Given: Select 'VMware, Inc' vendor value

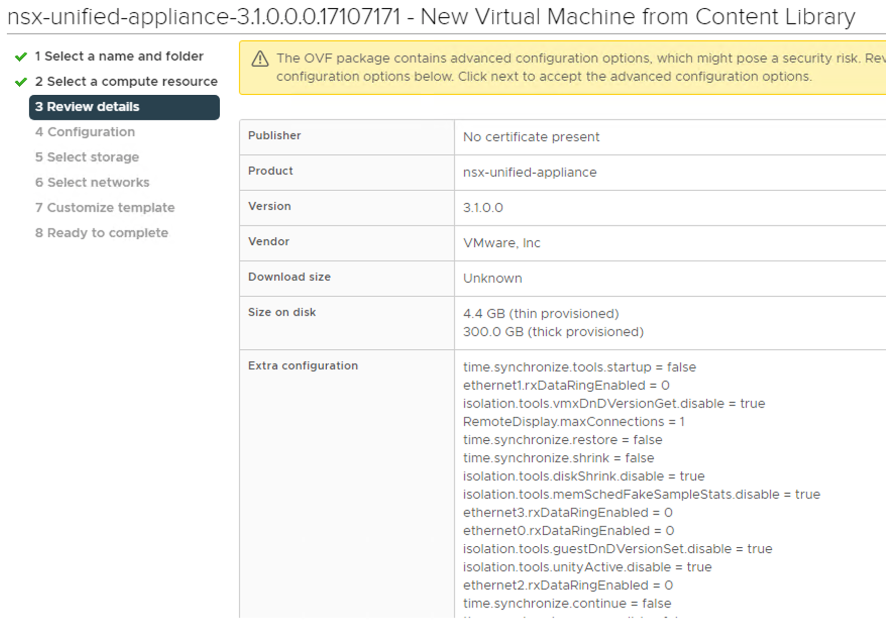Looking at the screenshot, I should click(x=502, y=243).
